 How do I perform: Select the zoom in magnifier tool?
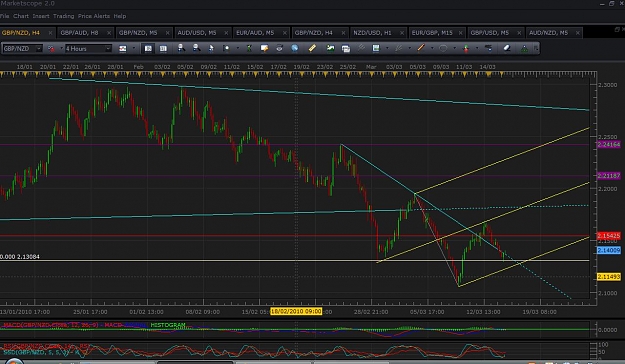181,48
